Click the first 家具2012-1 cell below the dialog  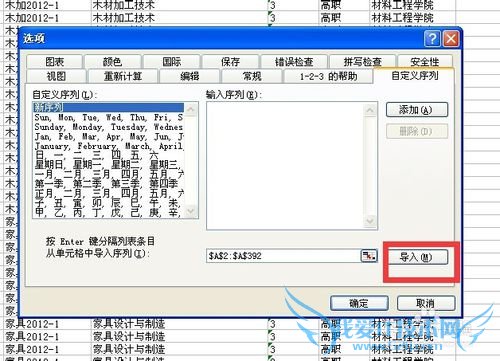tap(47, 323)
